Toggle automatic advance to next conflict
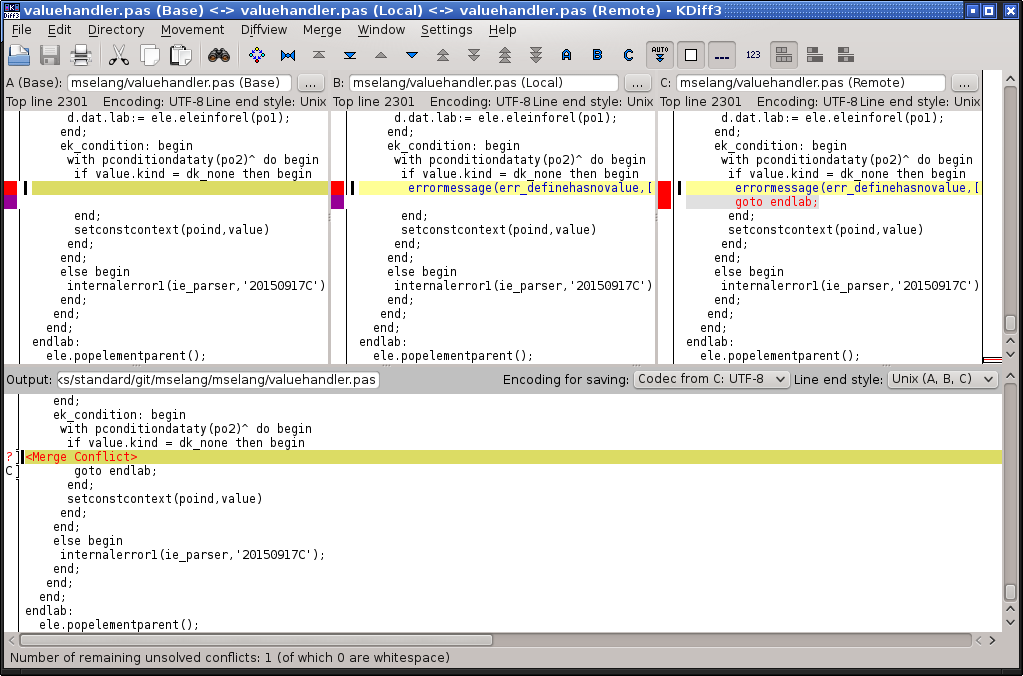Screen dimensions: 1023x676 tap(660, 55)
